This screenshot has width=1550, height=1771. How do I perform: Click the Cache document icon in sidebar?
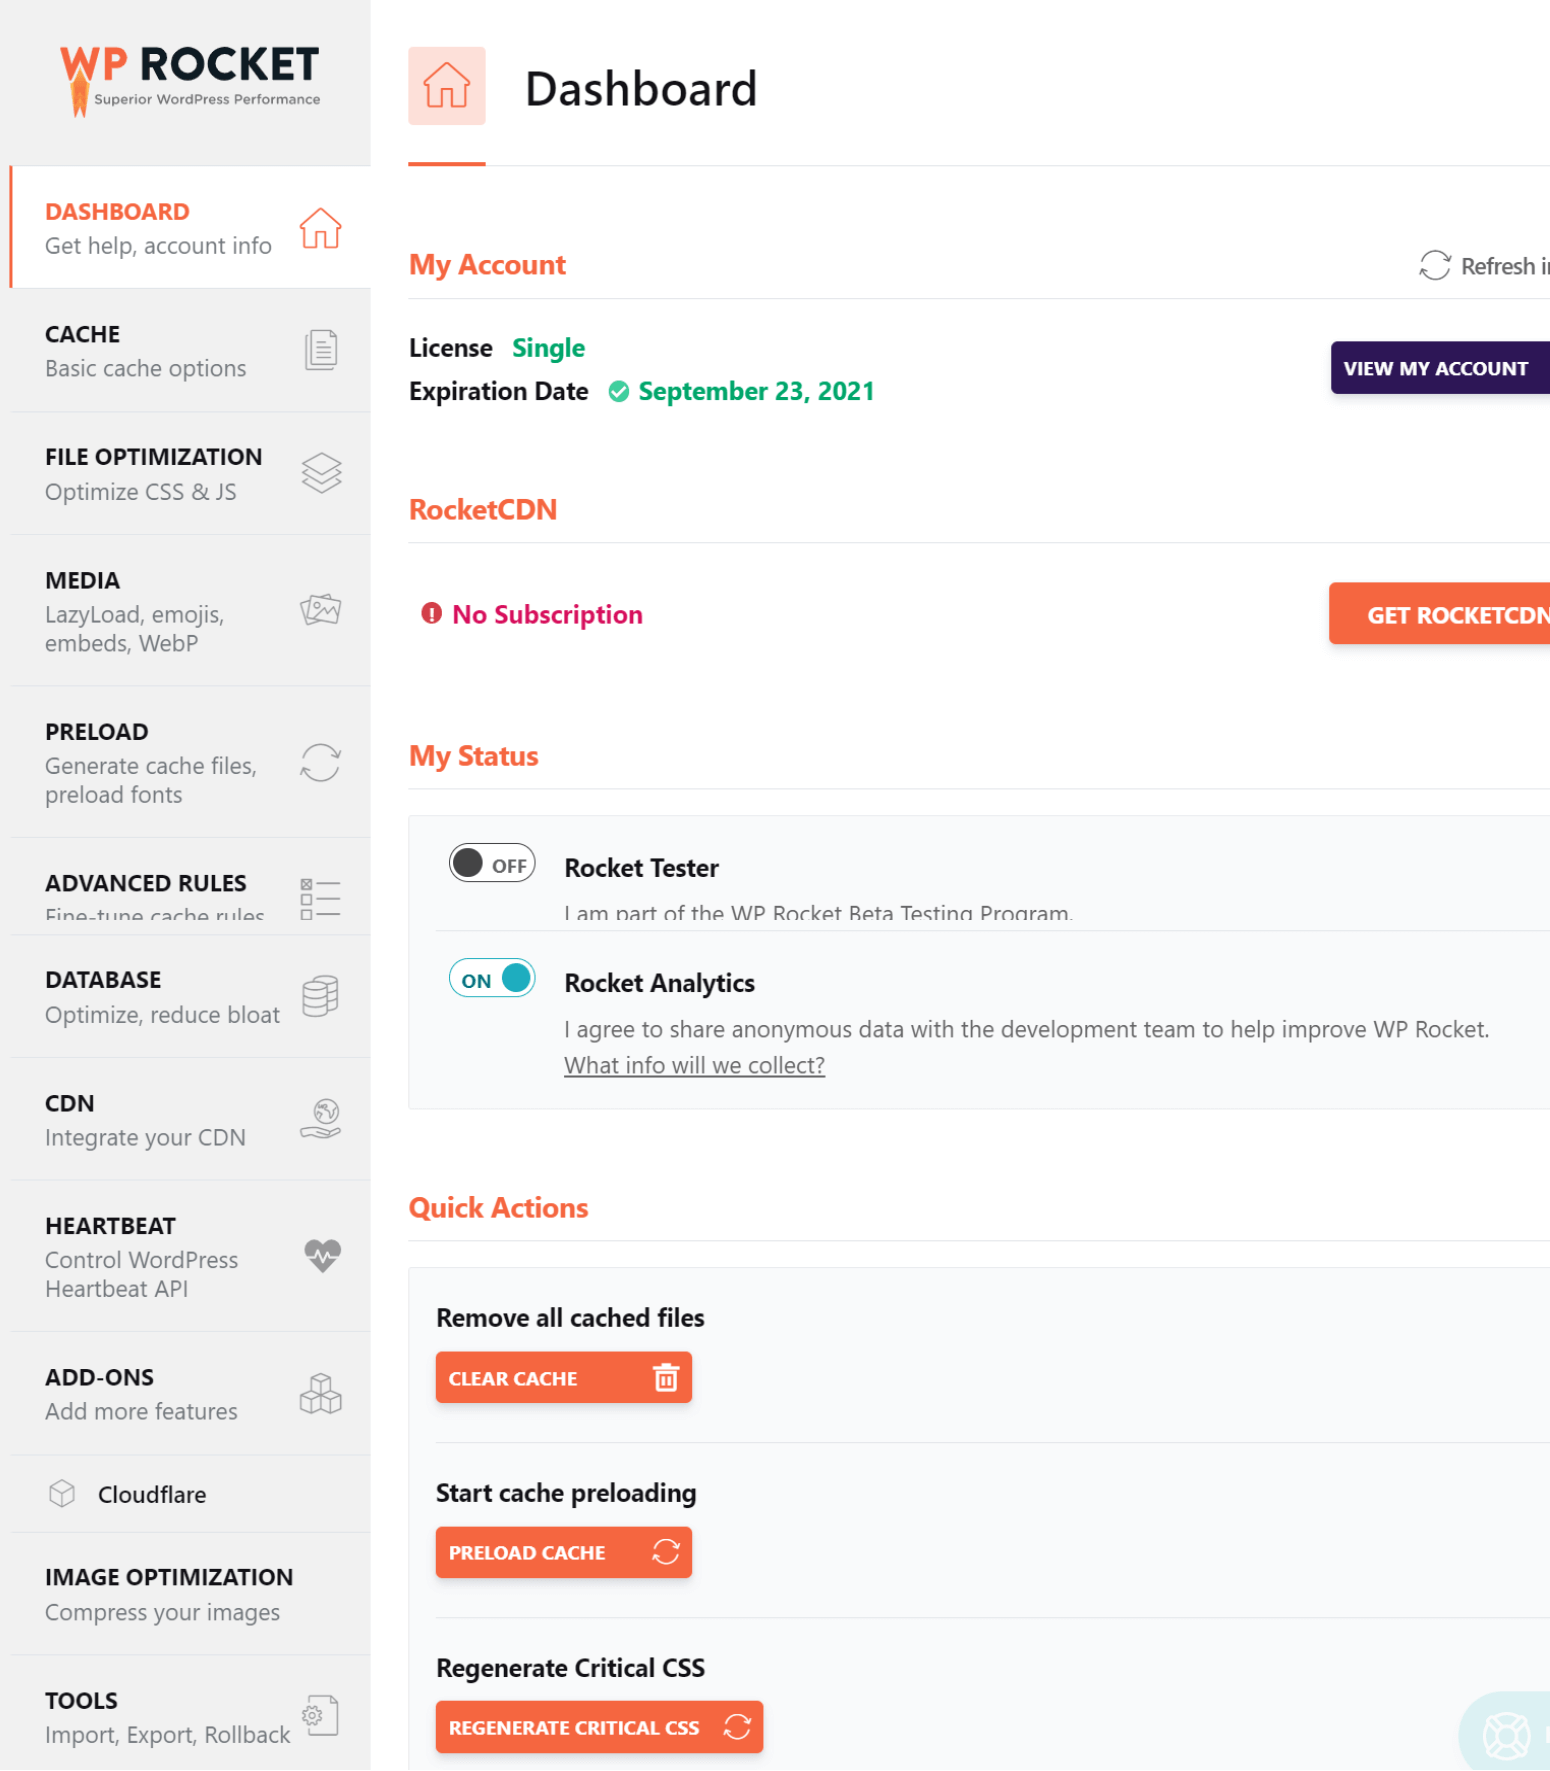click(320, 350)
